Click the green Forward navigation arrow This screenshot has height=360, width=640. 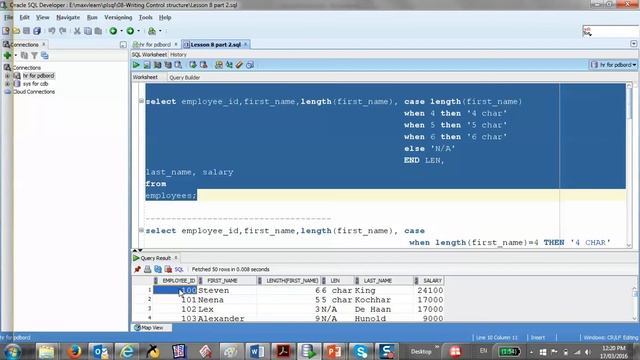[x=130, y=31]
